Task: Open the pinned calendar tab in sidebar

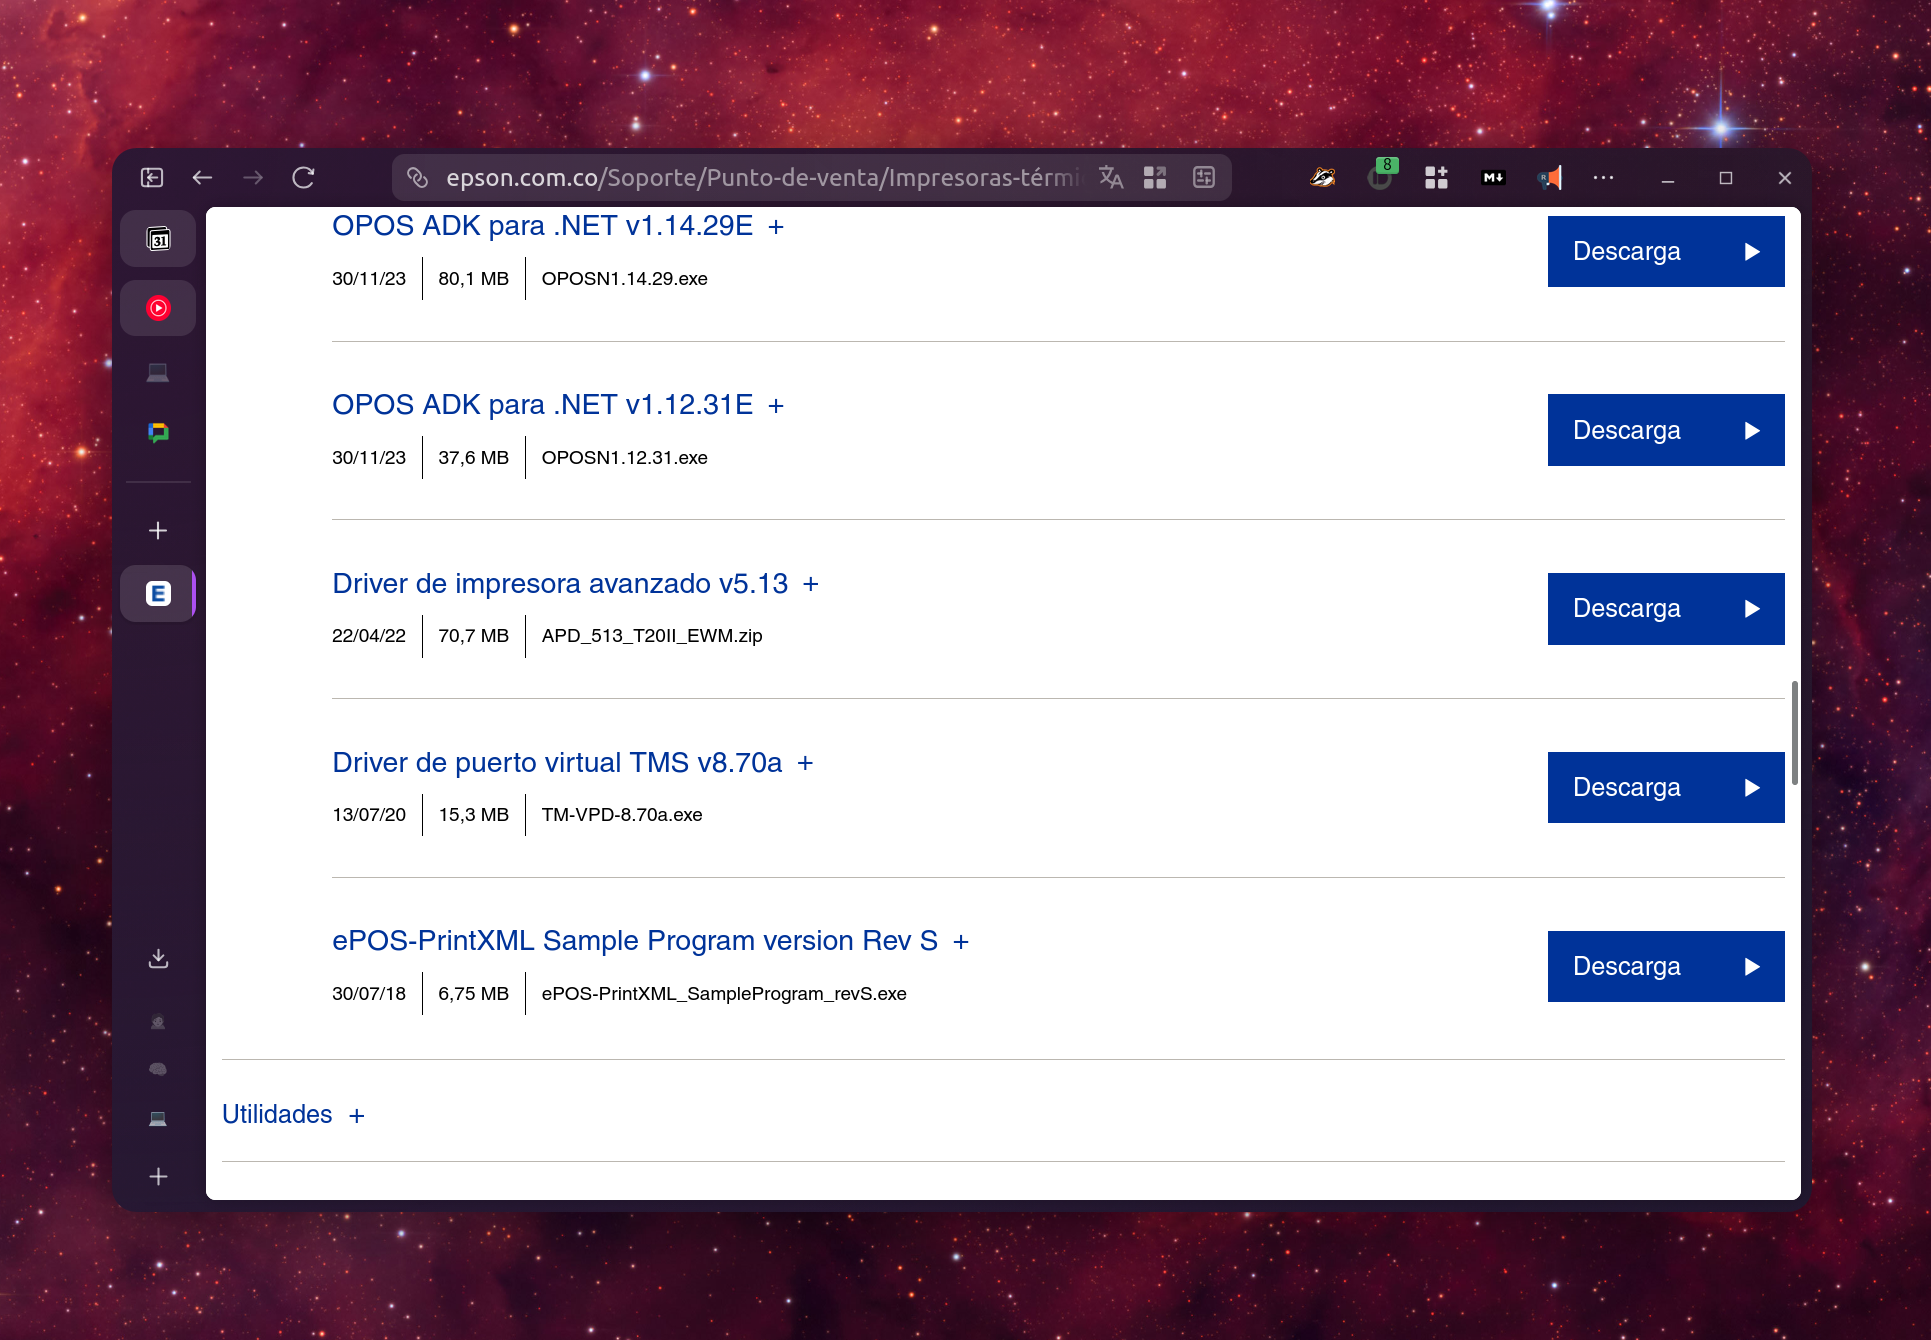Action: tap(158, 239)
